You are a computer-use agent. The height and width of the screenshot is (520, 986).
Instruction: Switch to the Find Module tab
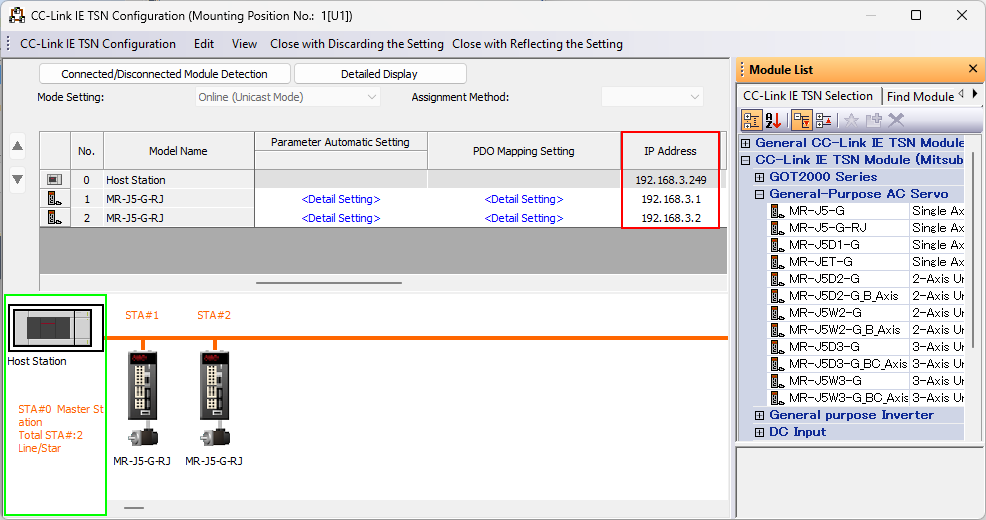[x=921, y=97]
